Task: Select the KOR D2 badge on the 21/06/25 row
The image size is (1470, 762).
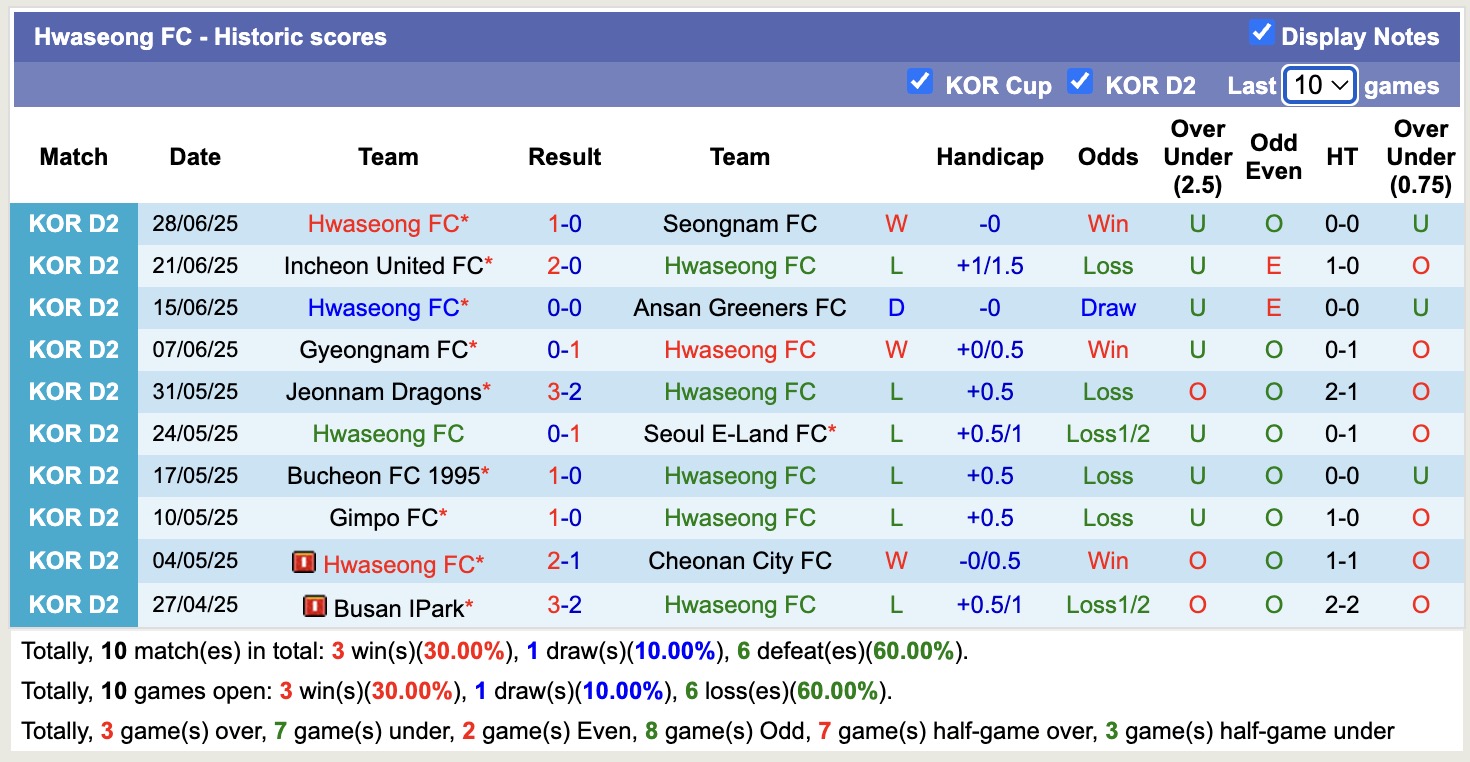Action: (74, 265)
